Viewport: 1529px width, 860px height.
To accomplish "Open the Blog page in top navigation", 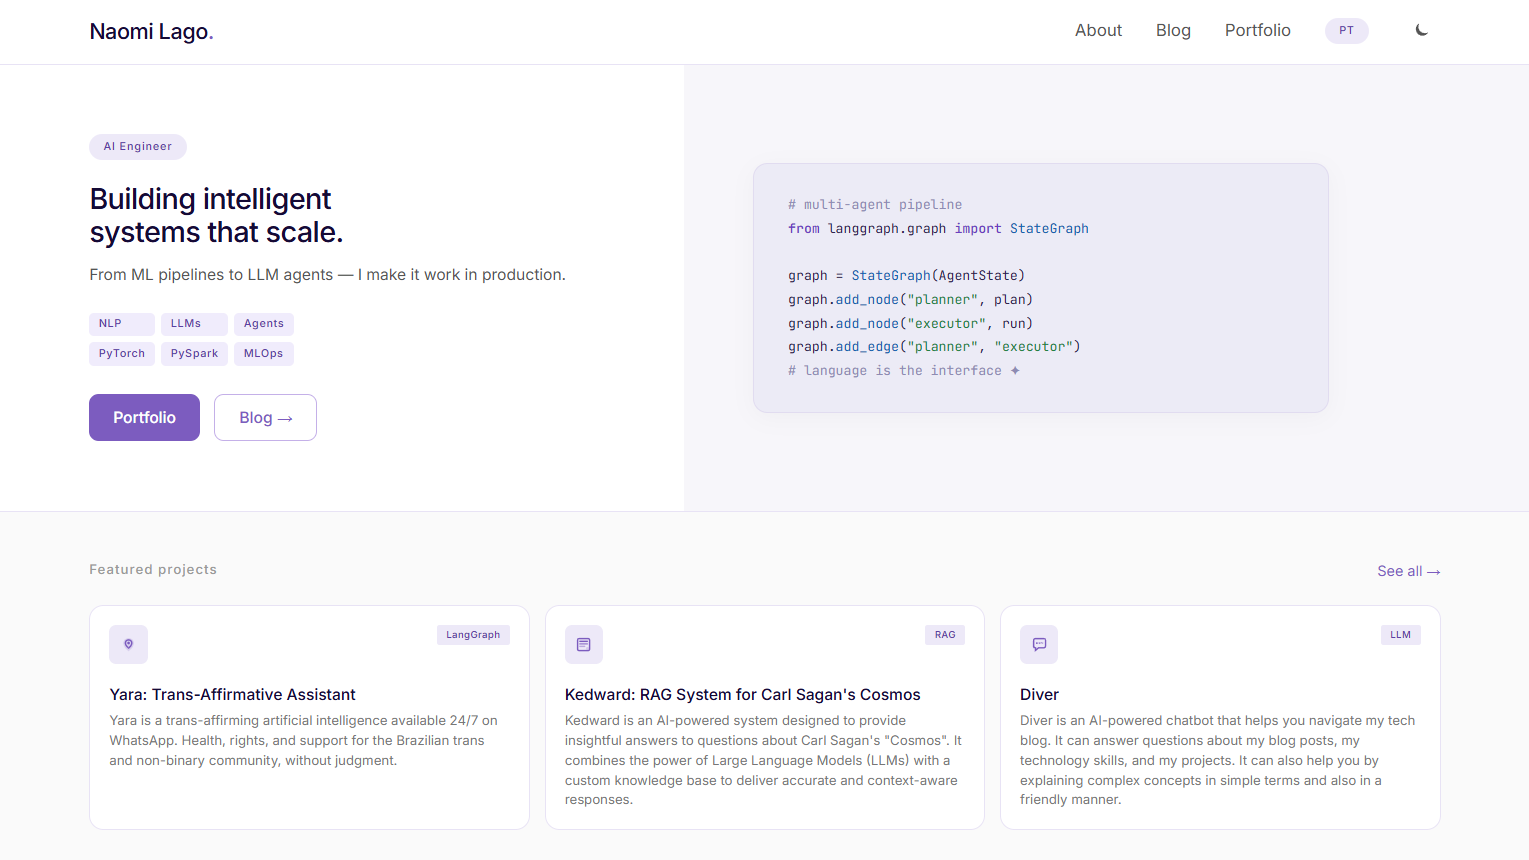I will pos(1173,31).
